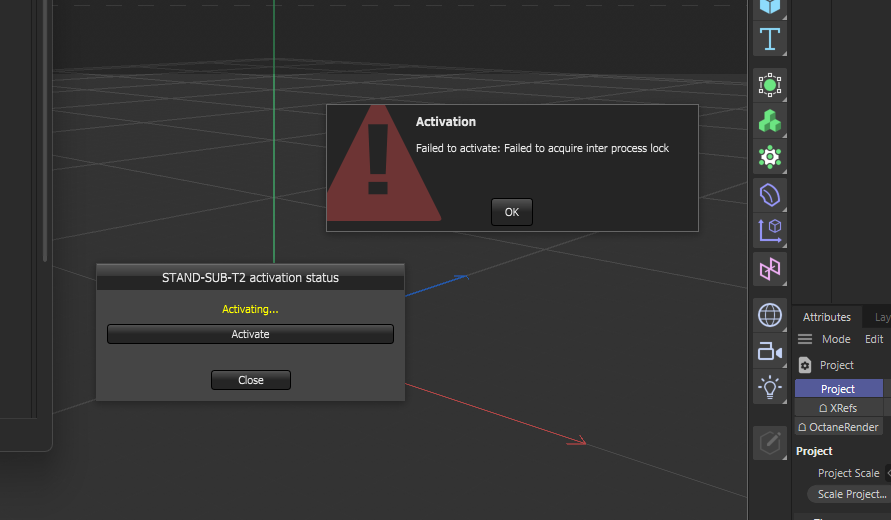Open the Mode menu in Attributes

(836, 339)
